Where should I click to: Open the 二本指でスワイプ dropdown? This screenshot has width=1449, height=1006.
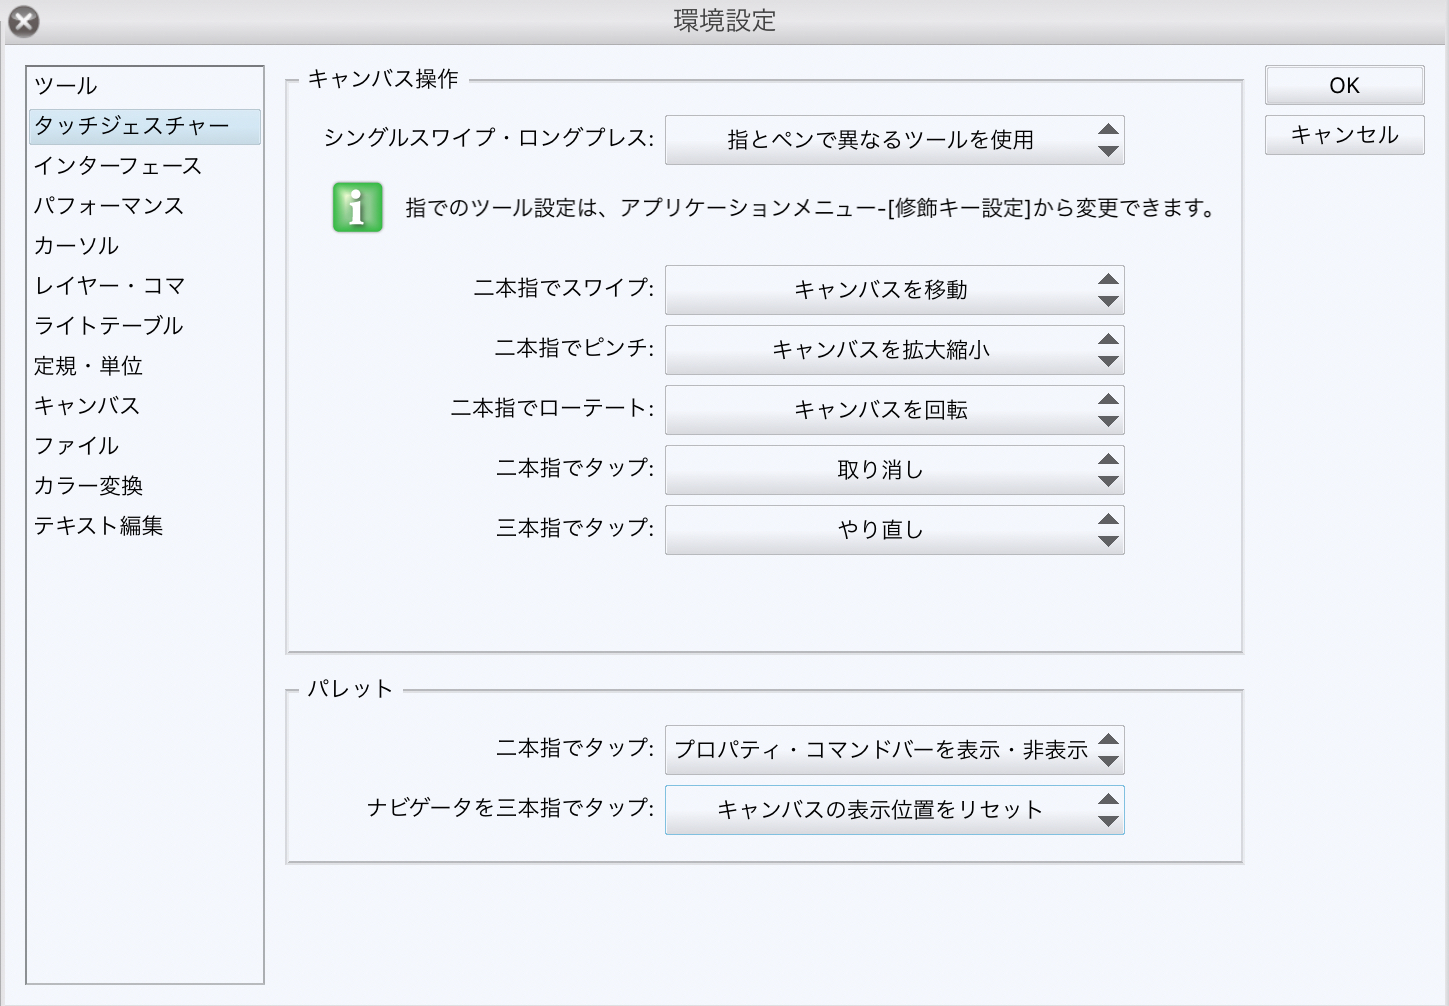tap(894, 290)
